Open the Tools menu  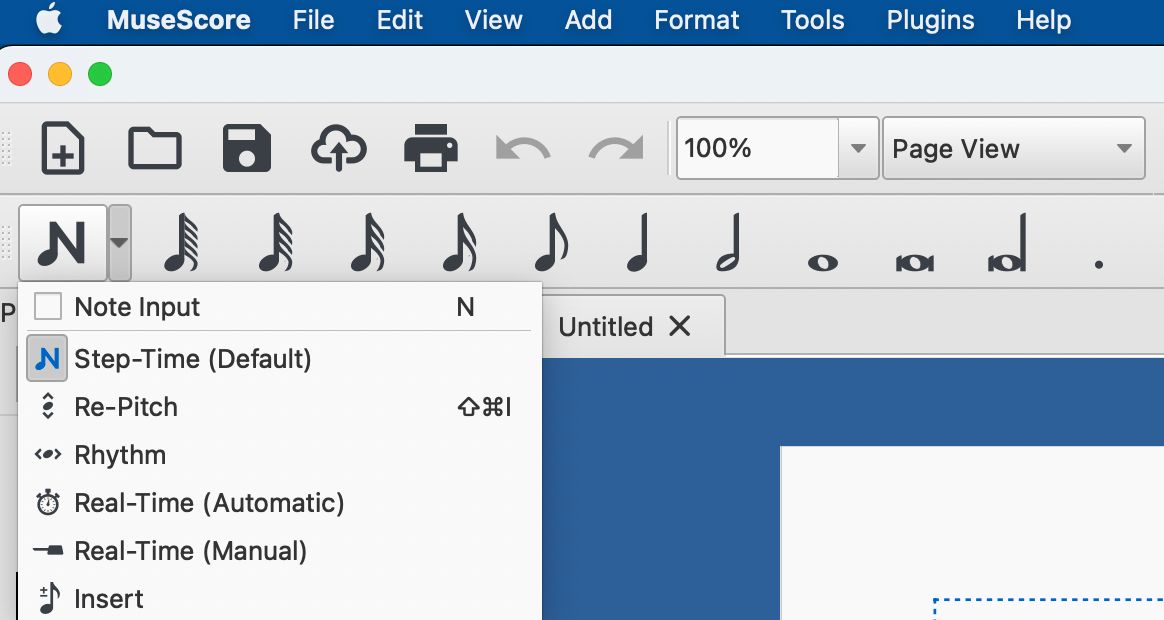(x=813, y=20)
